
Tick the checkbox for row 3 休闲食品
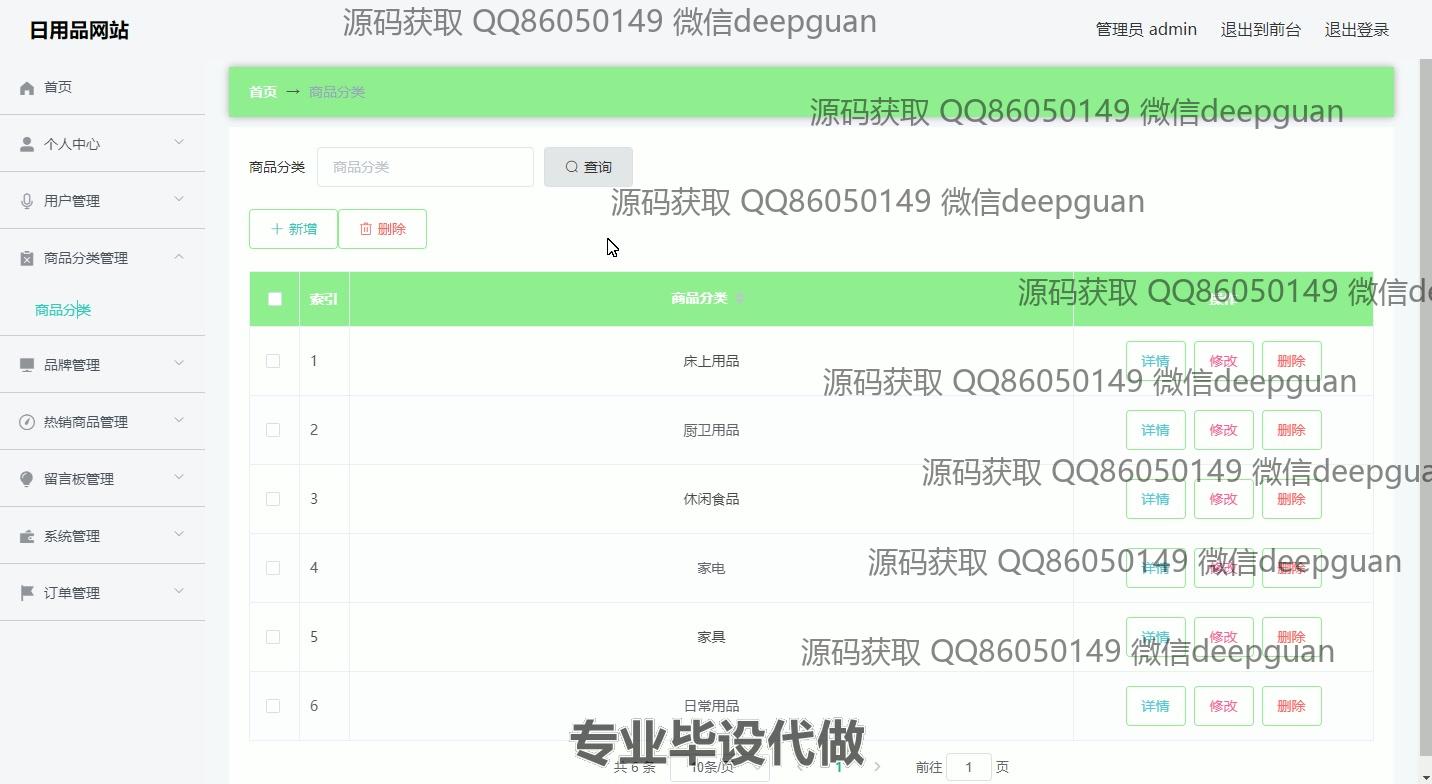click(x=273, y=499)
